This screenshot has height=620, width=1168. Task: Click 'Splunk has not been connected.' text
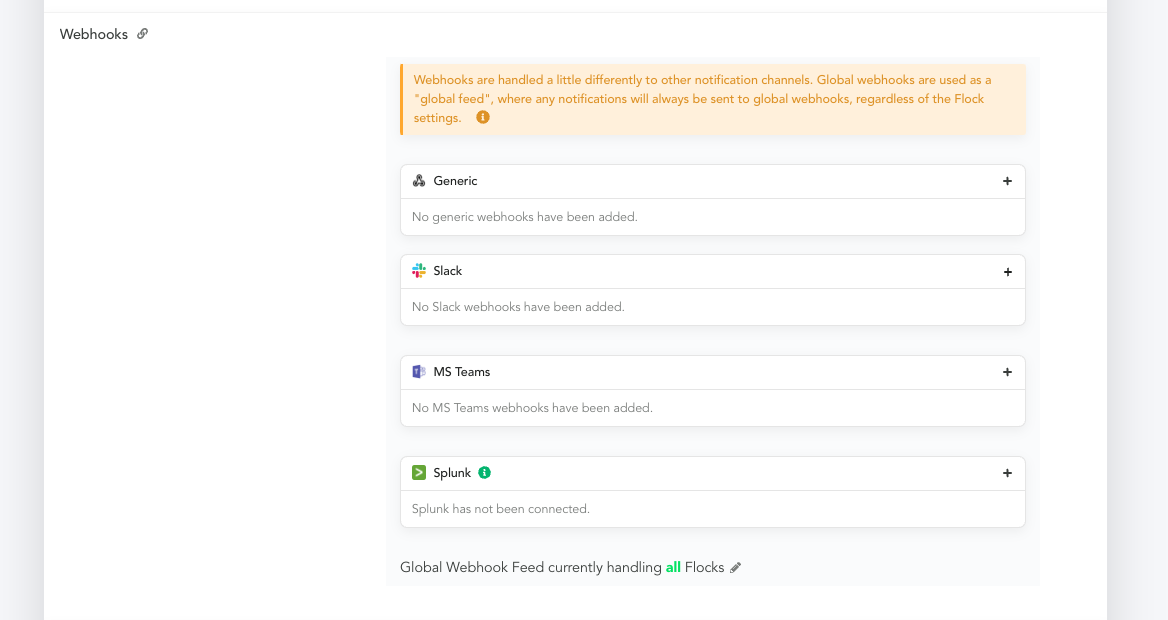pos(501,509)
